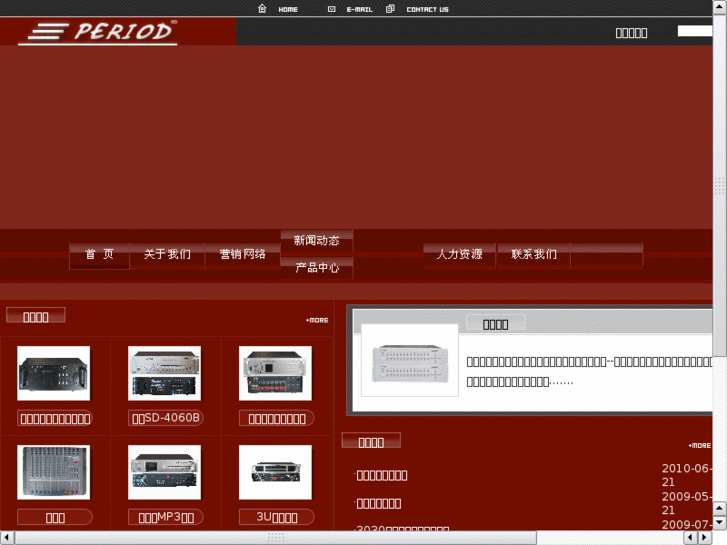
Task: Open the third top-row product thumbnail
Action: tap(275, 373)
